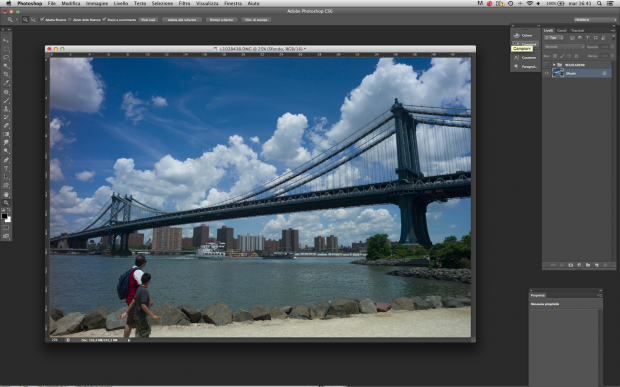Image resolution: width=620 pixels, height=387 pixels.
Task: Toggle visibility of the group layer
Action: point(546,64)
